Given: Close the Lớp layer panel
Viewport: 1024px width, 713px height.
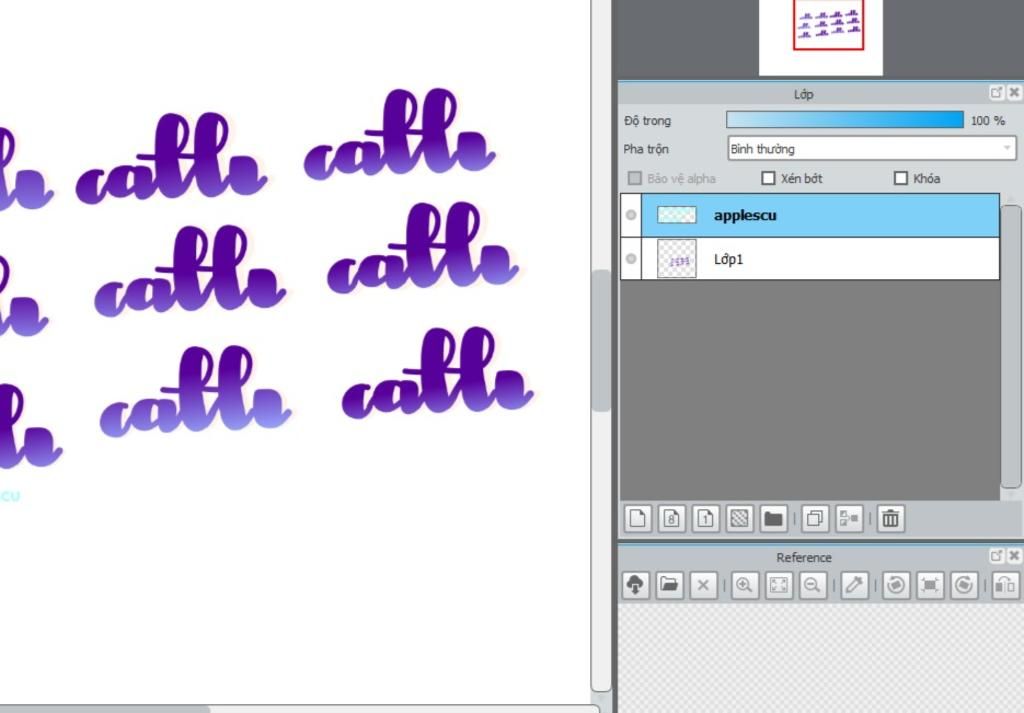Looking at the screenshot, I should (1014, 93).
